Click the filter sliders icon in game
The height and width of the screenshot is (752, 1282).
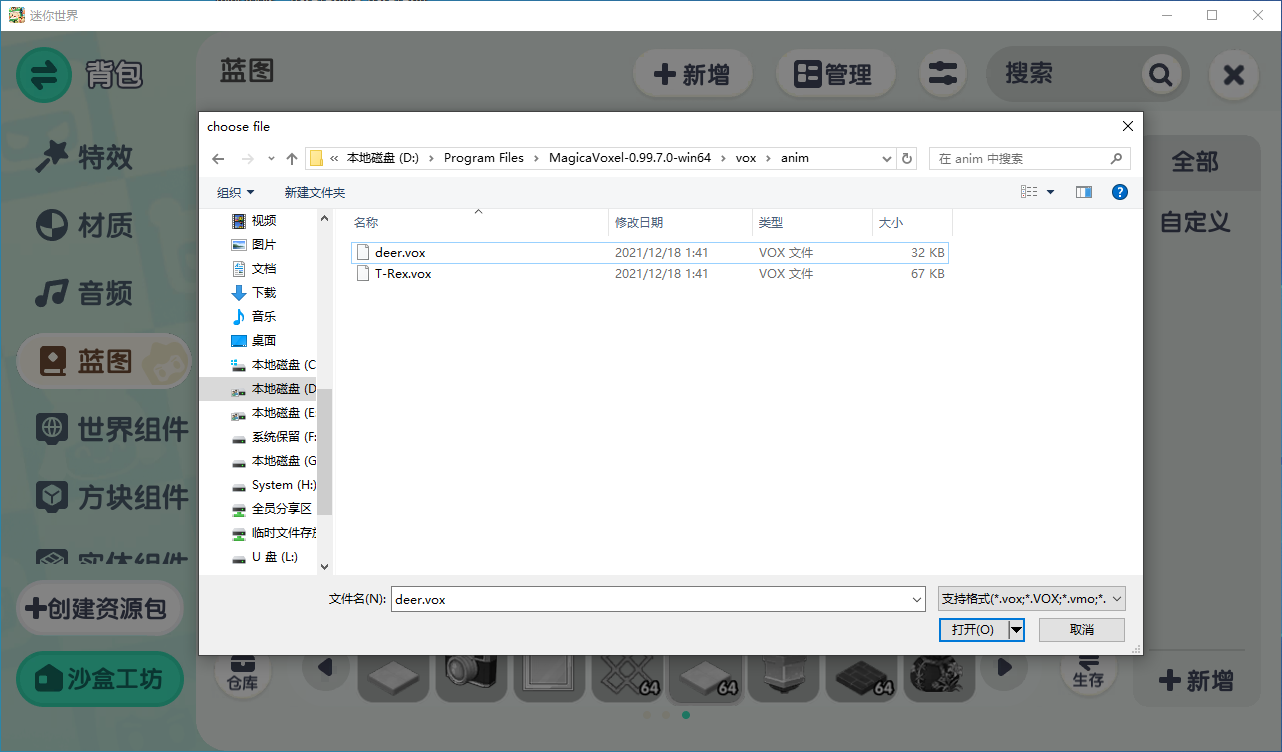[x=943, y=74]
